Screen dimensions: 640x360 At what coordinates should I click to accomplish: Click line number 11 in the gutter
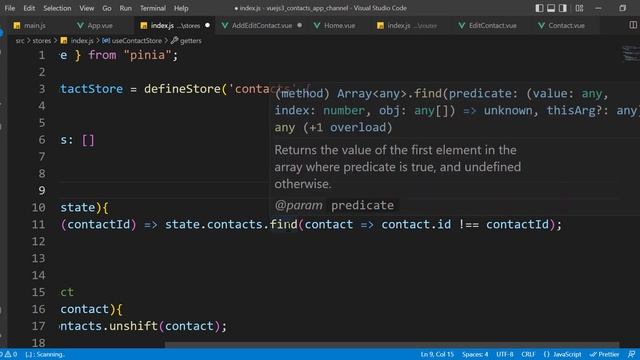coord(38,224)
